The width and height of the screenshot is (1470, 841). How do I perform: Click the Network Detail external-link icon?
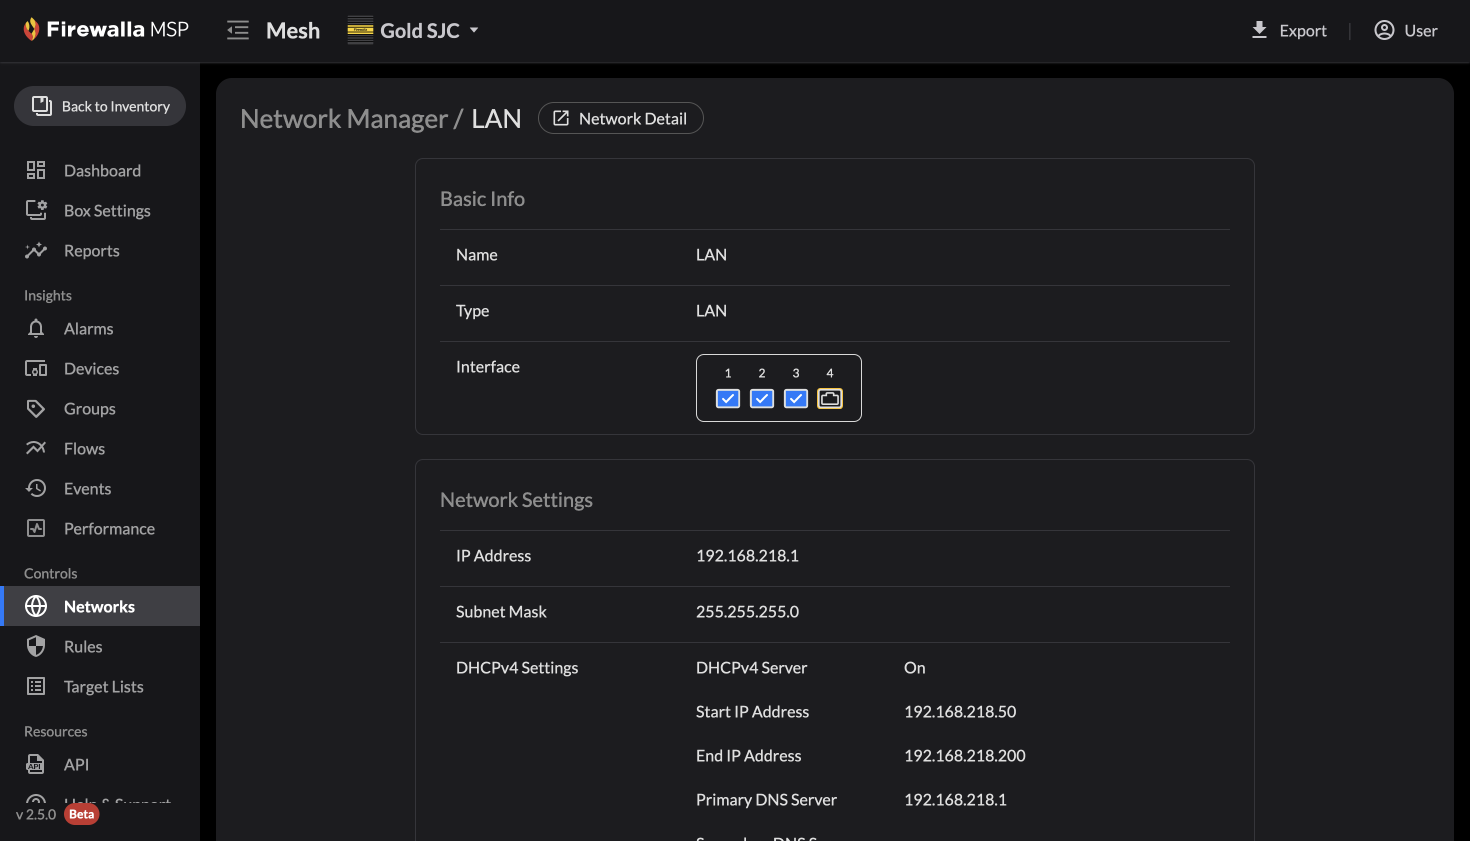click(561, 118)
